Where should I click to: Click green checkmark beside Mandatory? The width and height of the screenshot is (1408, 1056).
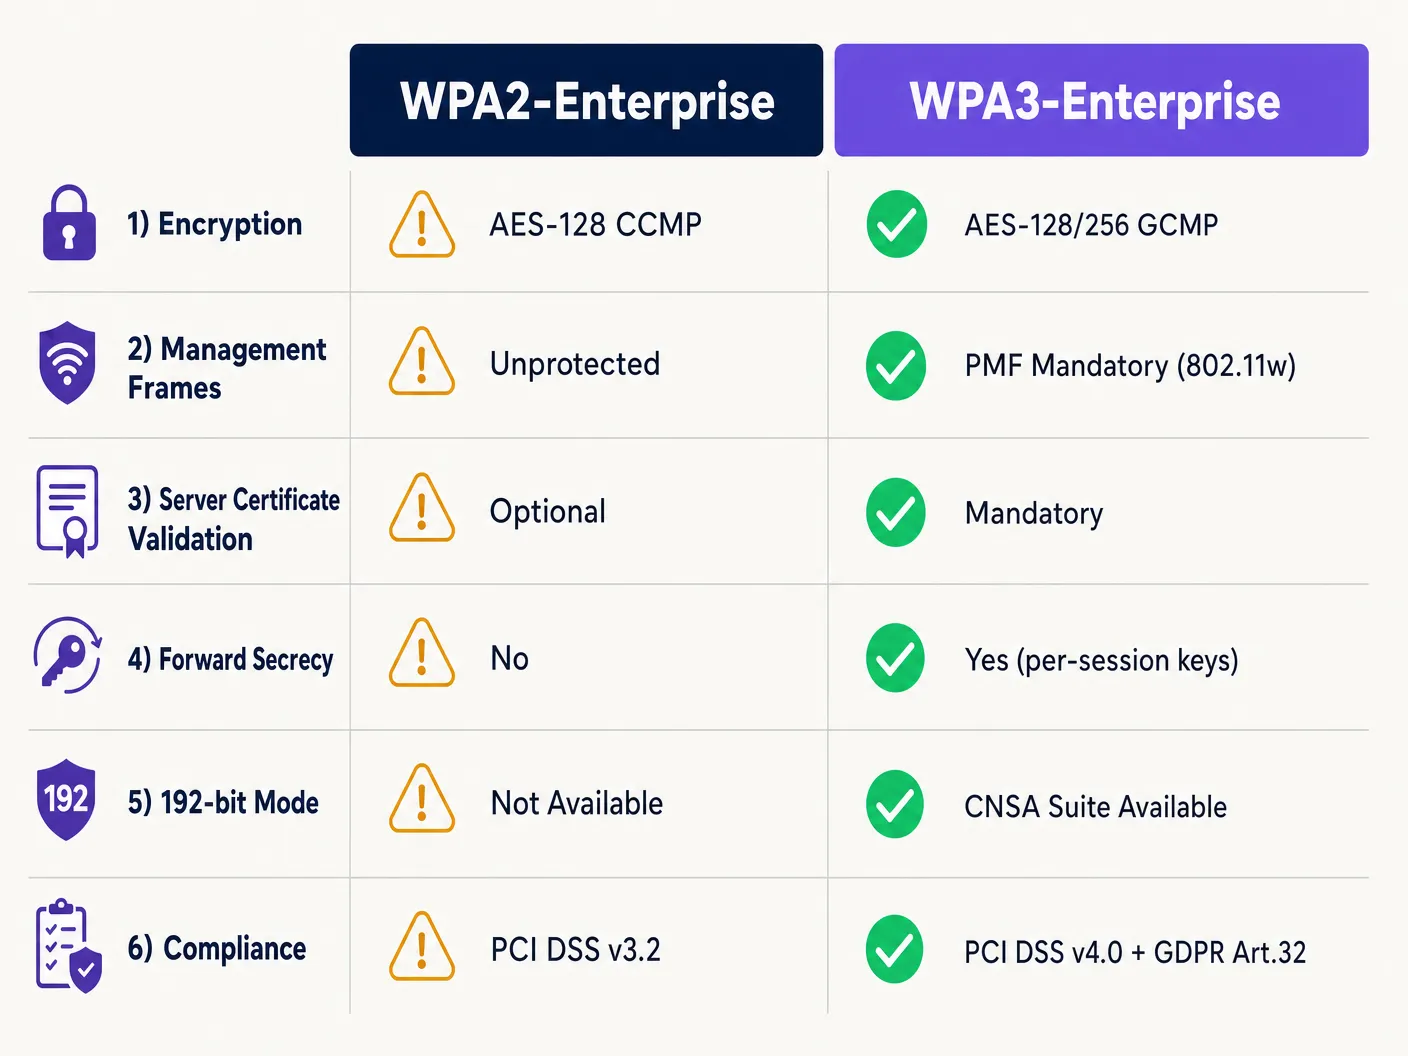point(896,512)
